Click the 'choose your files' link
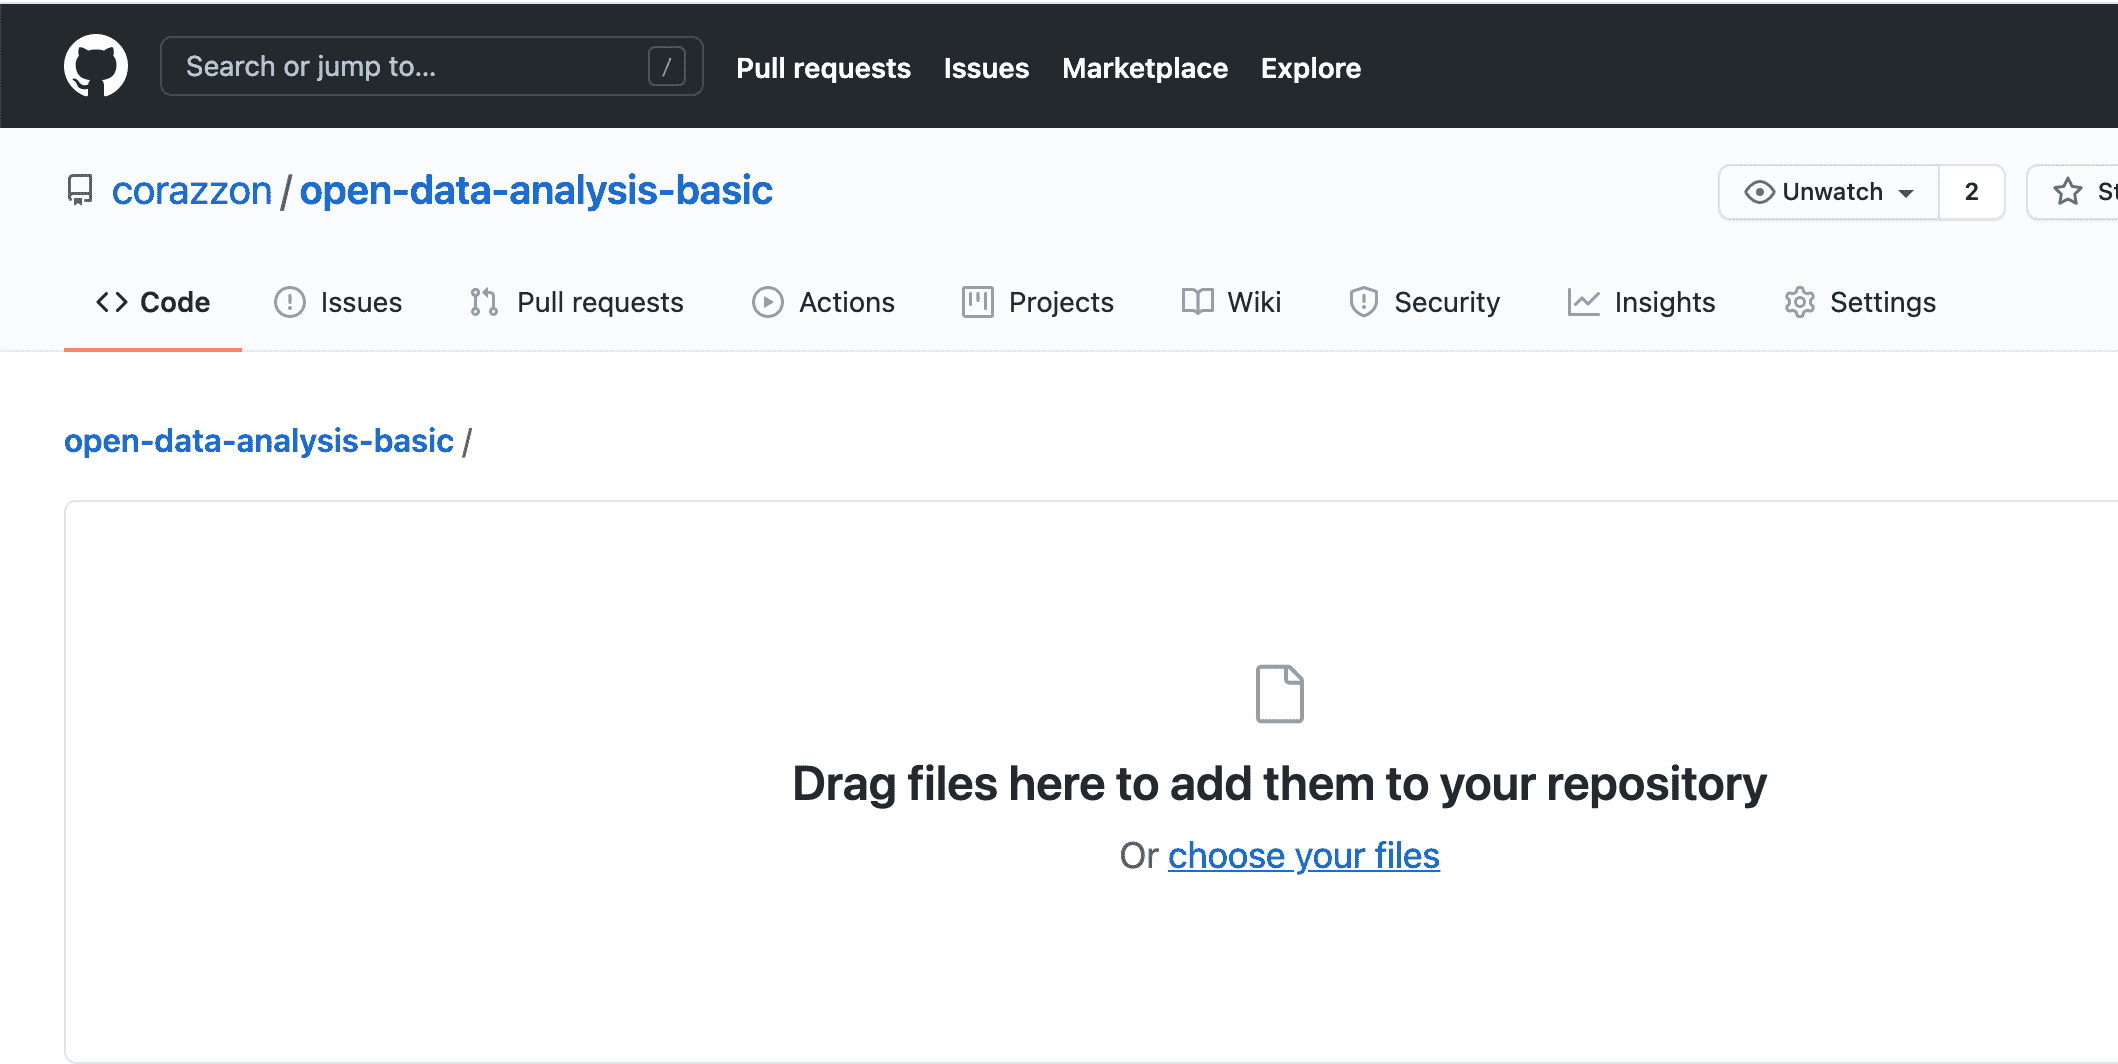Screen dimensions: 2118x1064 (x=1303, y=856)
